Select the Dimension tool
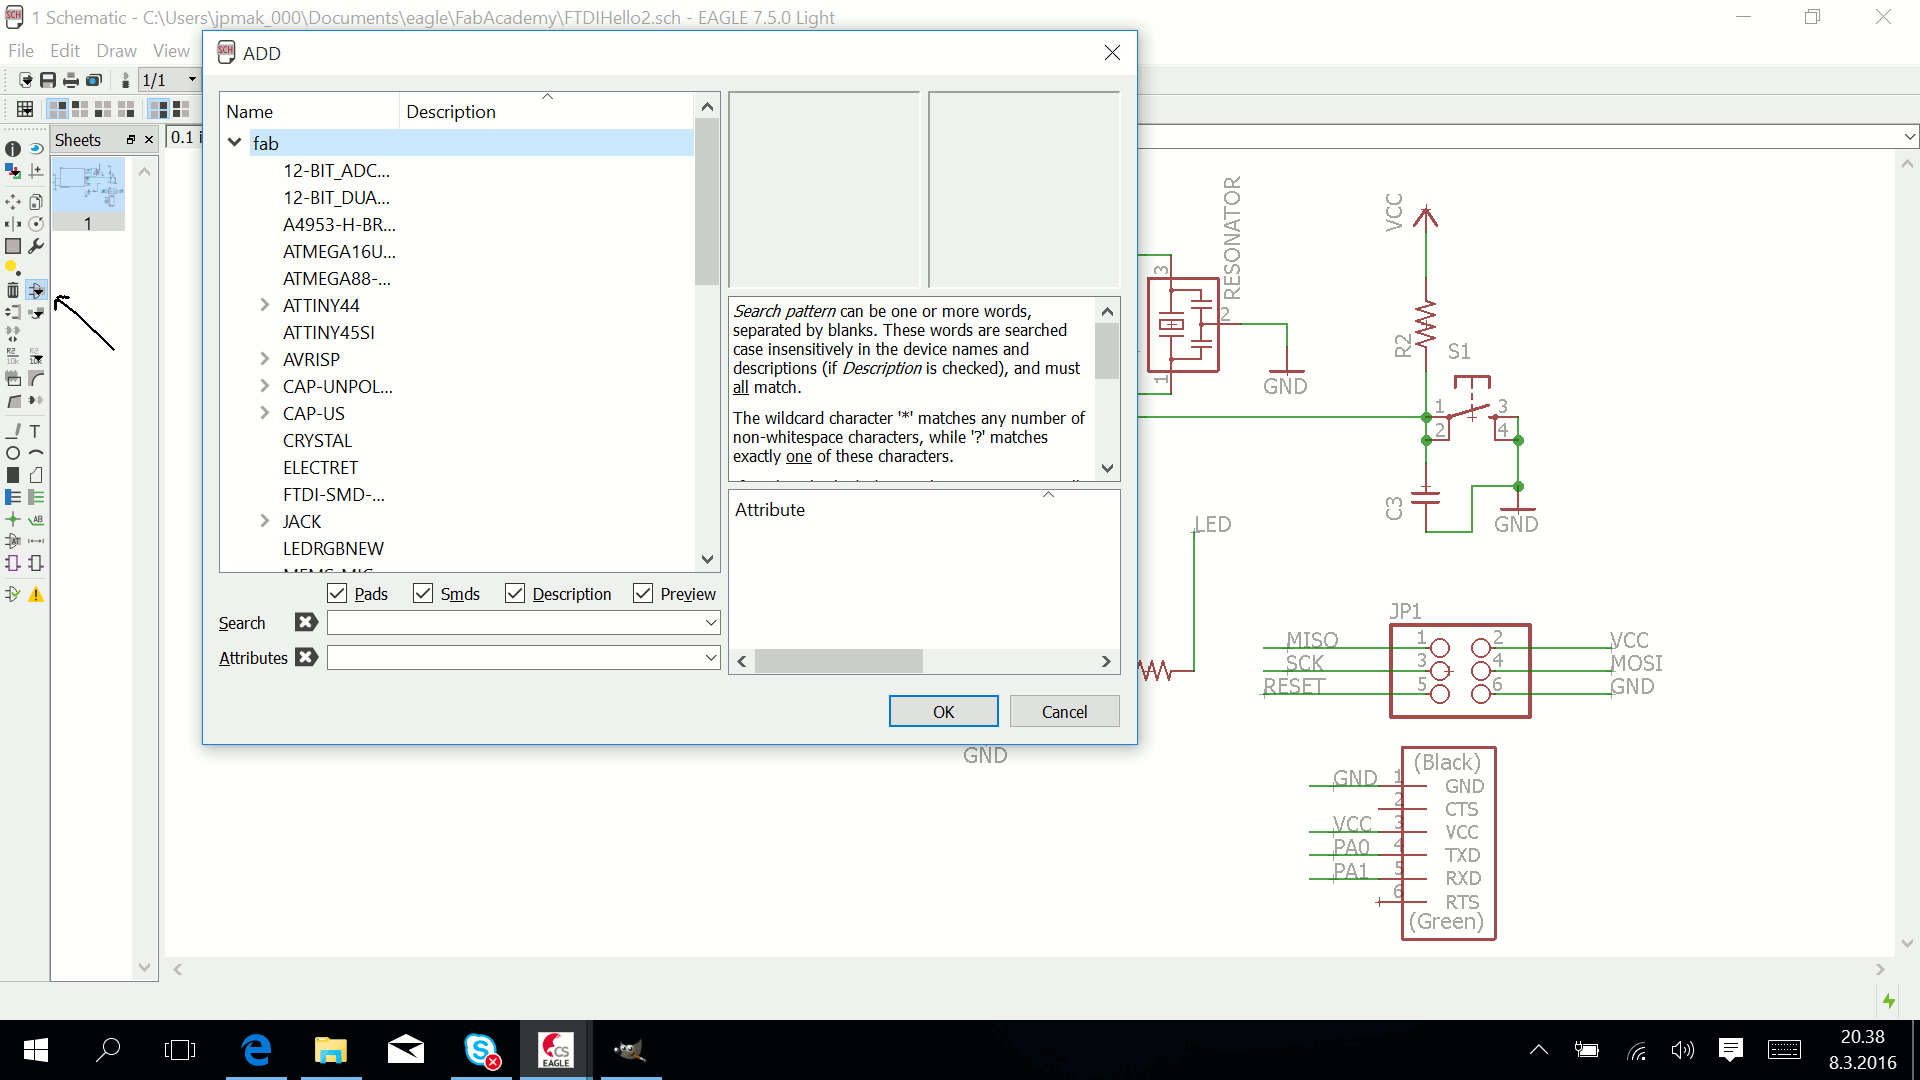This screenshot has width=1920, height=1080. pos(36,541)
